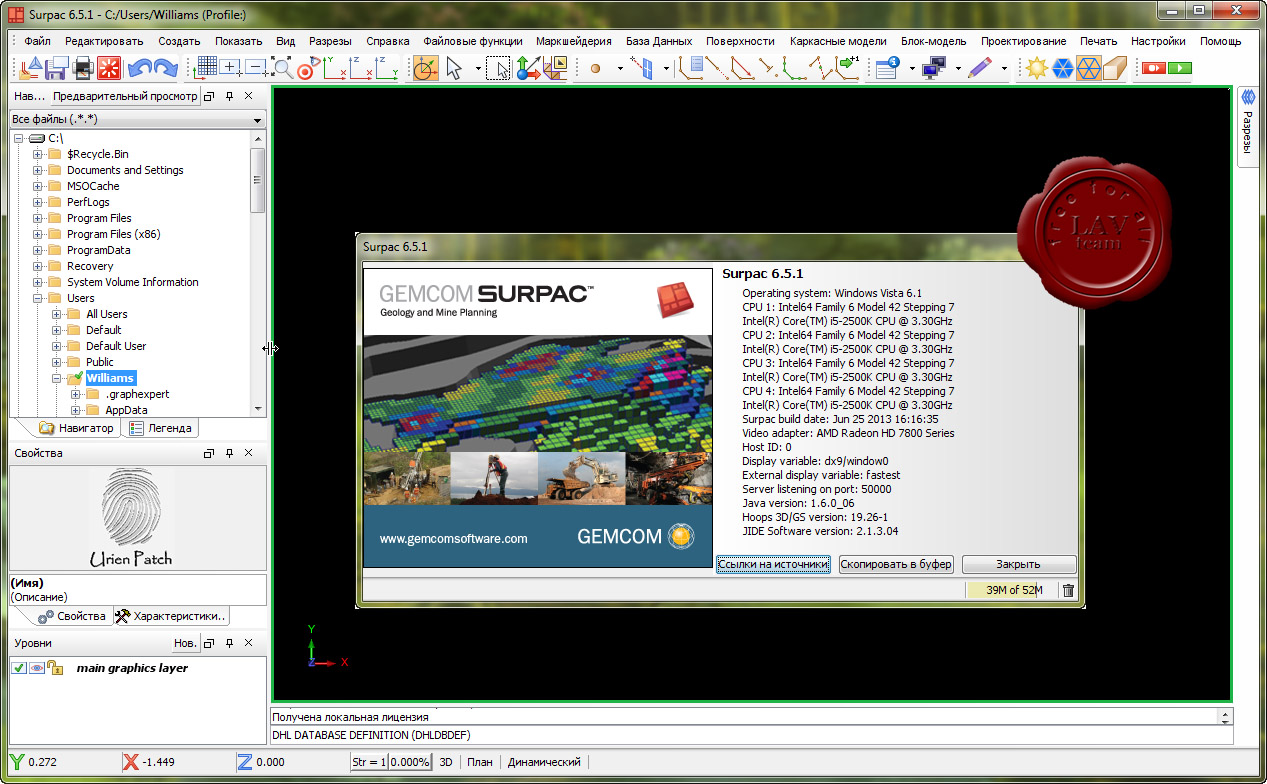Collapse the Williams folder node
The width and height of the screenshot is (1267, 784).
pos(57,378)
